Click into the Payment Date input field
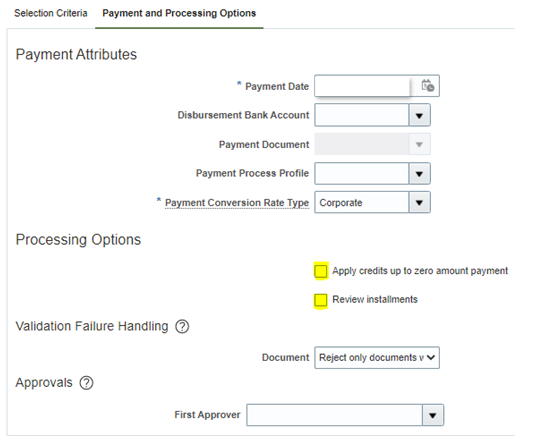This screenshot has width=548, height=442. coord(362,86)
